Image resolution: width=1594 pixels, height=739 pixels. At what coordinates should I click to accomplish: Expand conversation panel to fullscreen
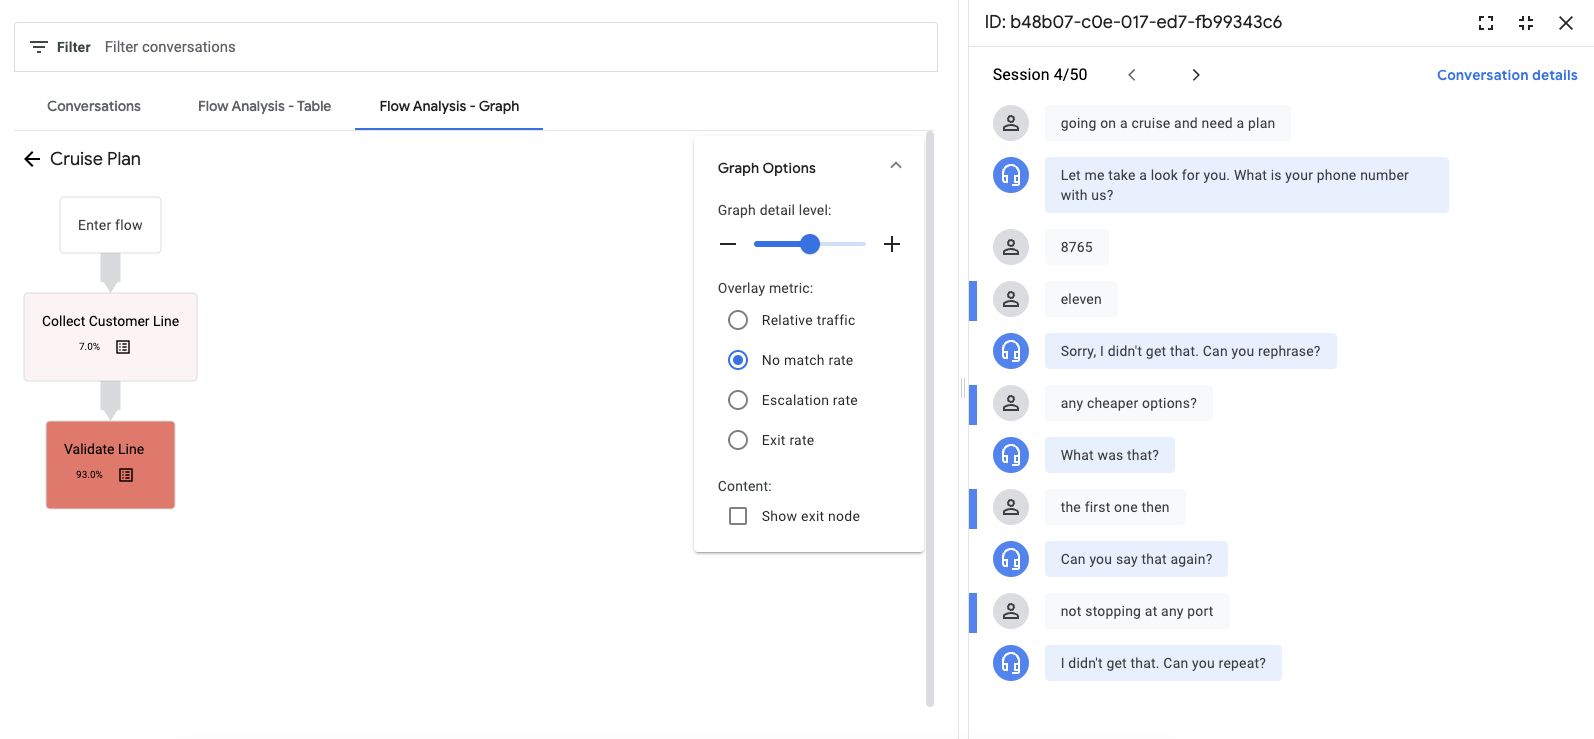1486,23
